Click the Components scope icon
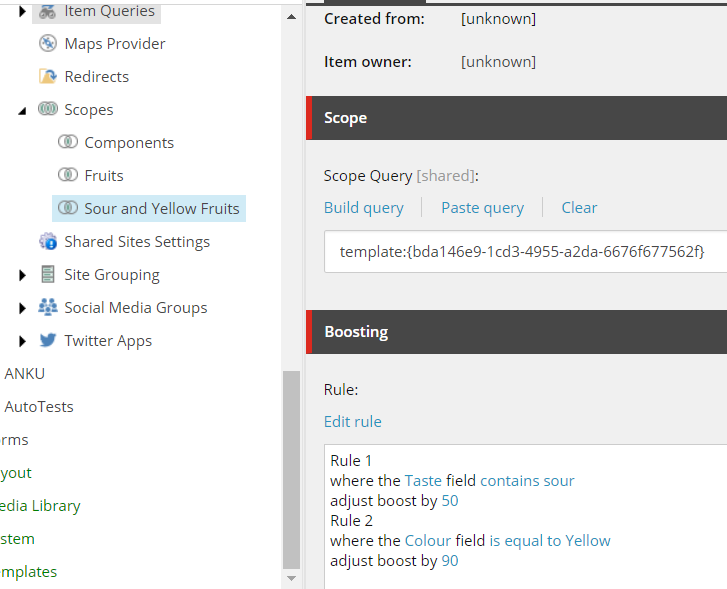The height and width of the screenshot is (589, 727). 68,141
